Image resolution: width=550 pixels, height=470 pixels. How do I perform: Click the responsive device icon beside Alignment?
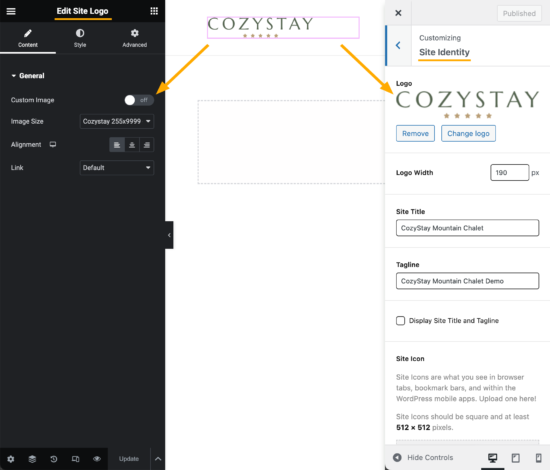click(x=53, y=145)
